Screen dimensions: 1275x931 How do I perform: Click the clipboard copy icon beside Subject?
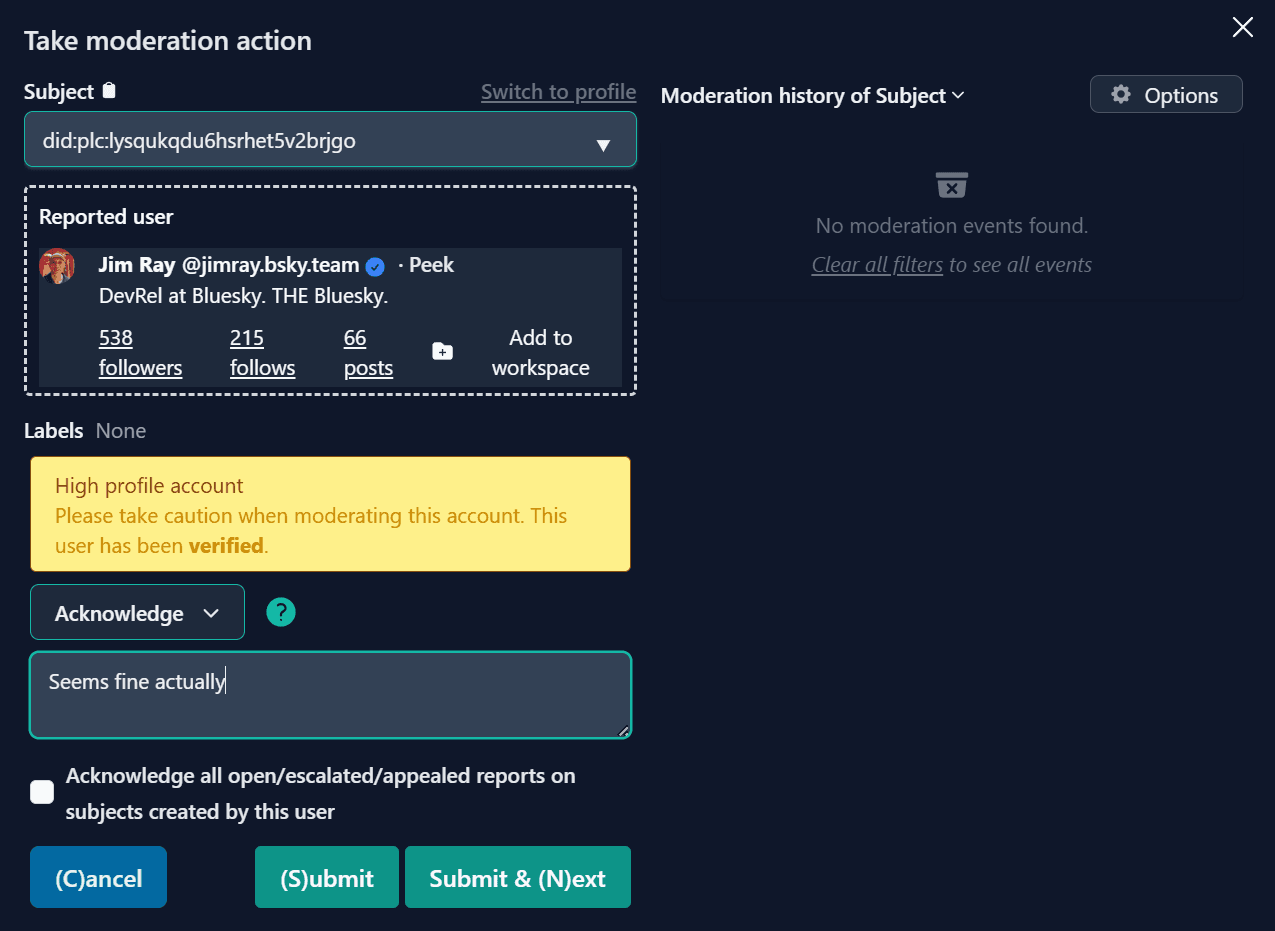[110, 91]
